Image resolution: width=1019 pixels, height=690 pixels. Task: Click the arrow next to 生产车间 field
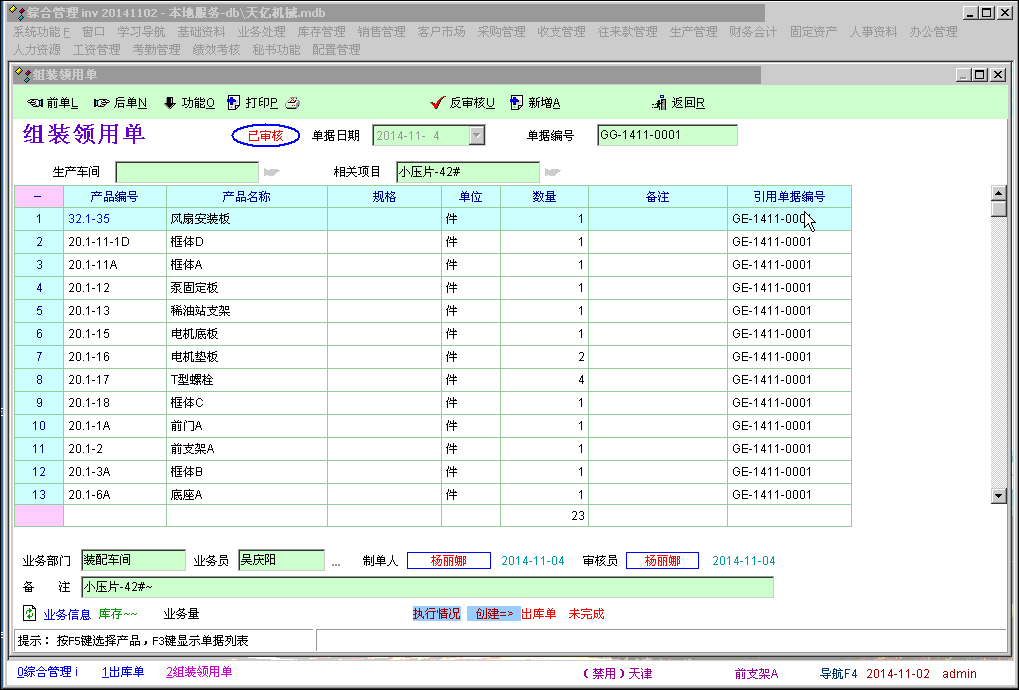[271, 172]
